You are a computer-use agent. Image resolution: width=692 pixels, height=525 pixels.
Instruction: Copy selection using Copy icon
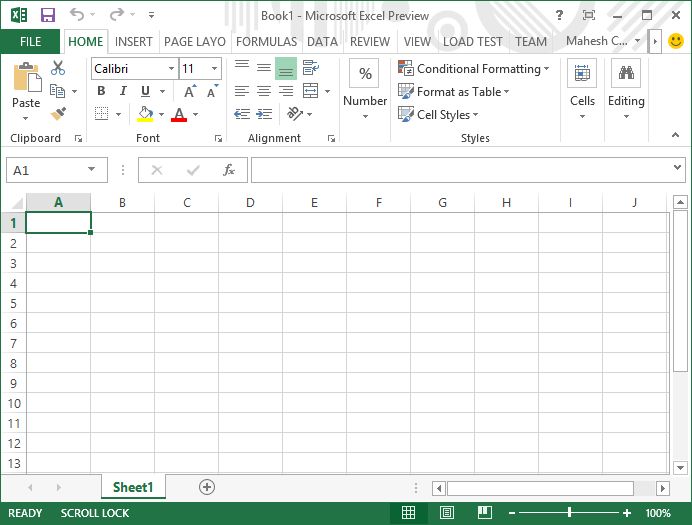[57, 91]
